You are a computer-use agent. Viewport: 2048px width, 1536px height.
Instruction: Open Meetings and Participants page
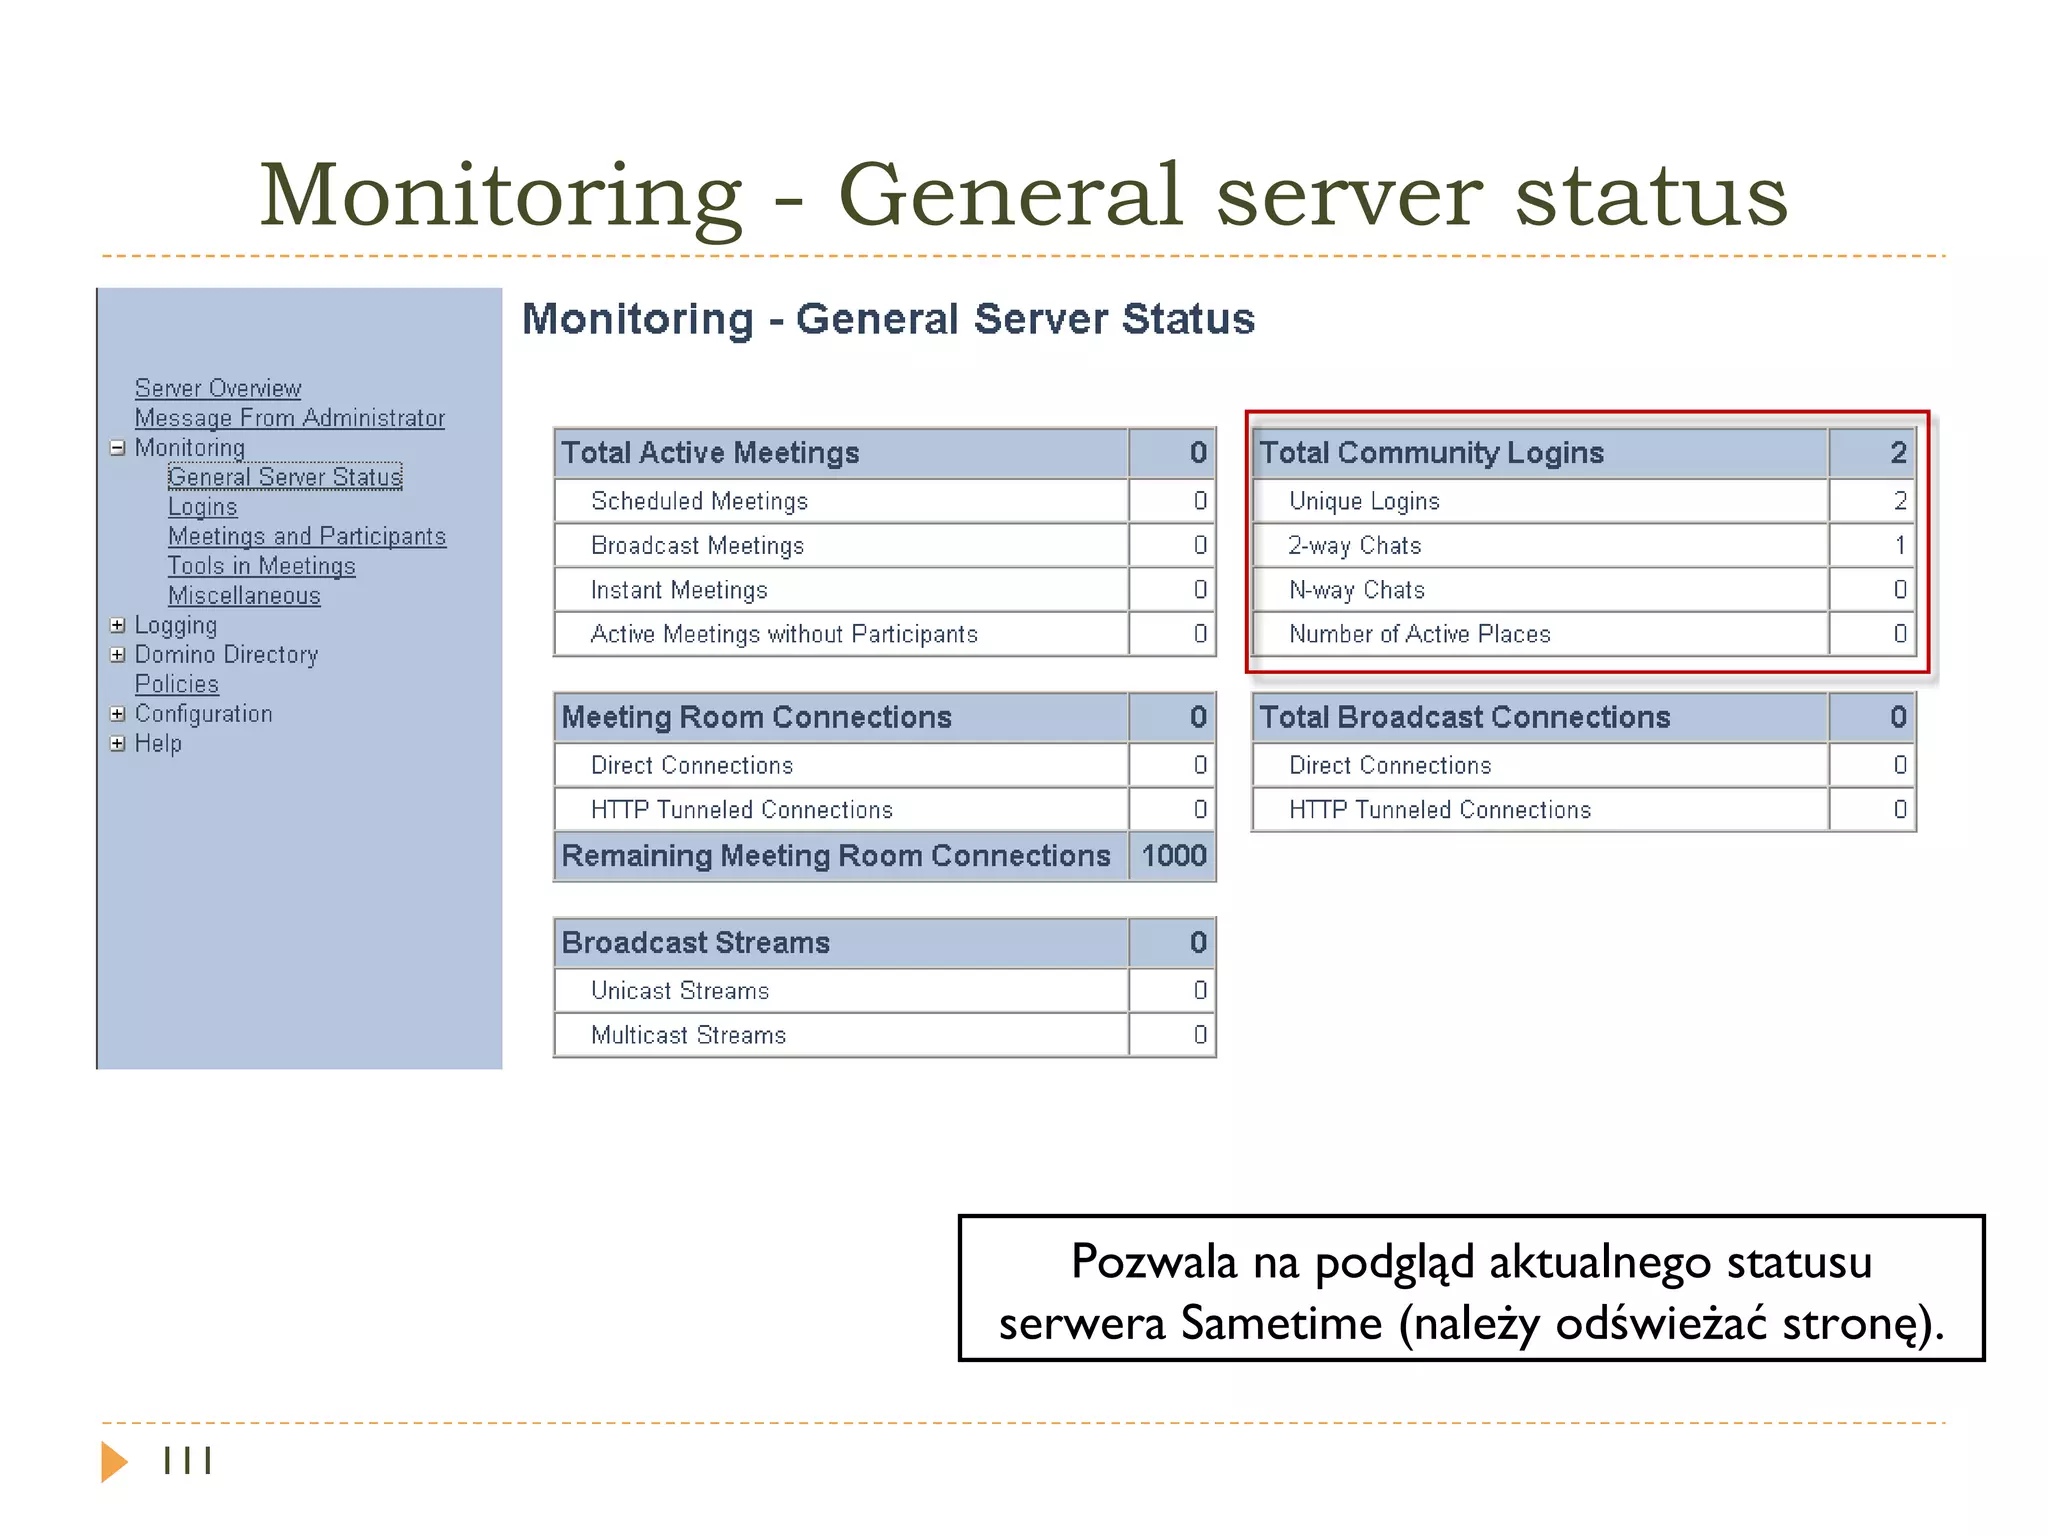307,536
